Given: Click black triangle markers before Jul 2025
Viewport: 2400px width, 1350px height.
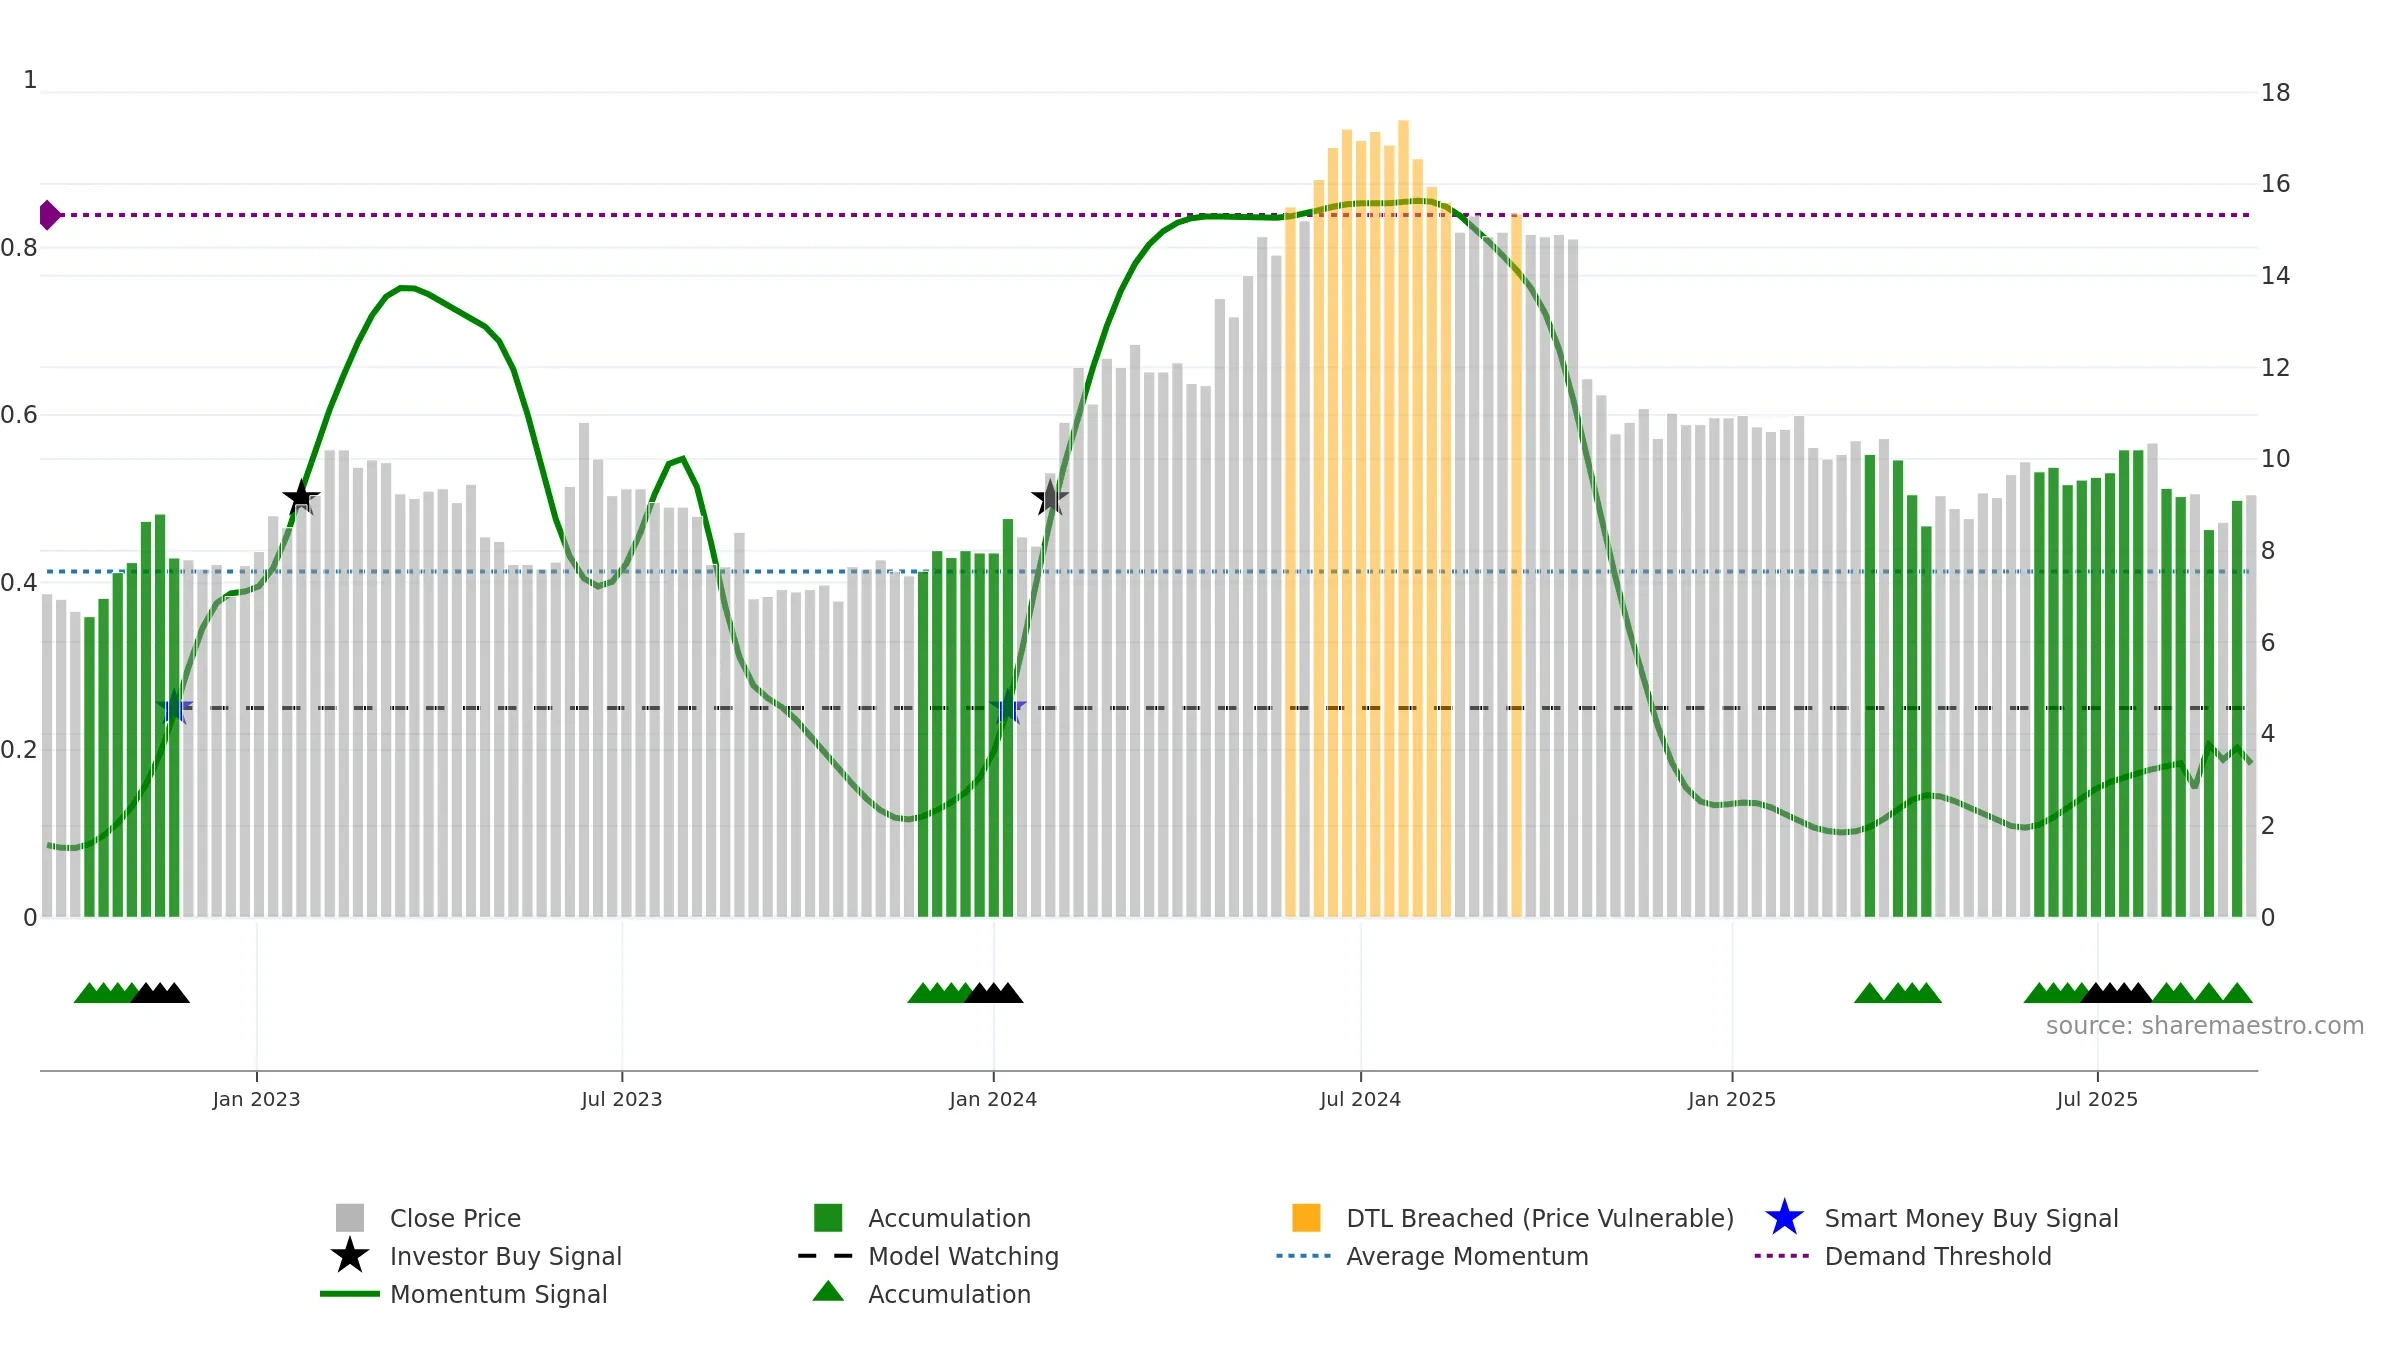Looking at the screenshot, I should 2117,992.
